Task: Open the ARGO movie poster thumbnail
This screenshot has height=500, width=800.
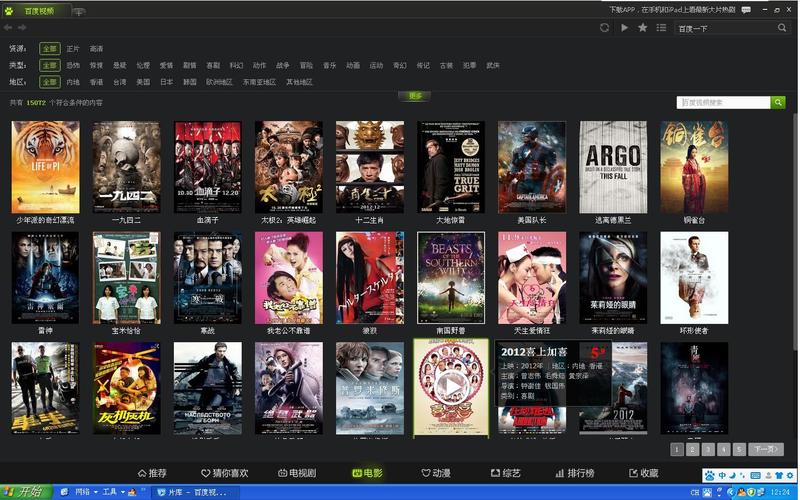Action: [613, 167]
